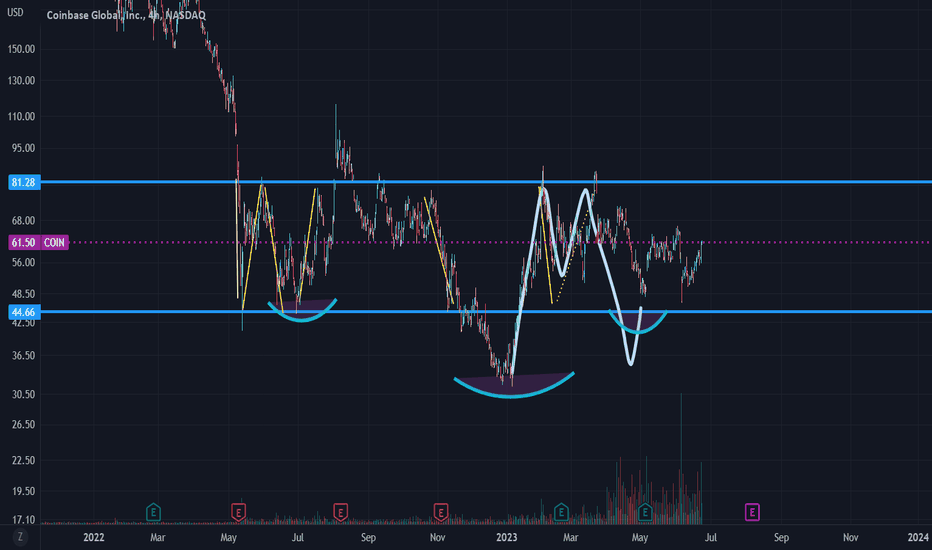
Task: Click the 22.50 price axis label
Action: [23, 460]
